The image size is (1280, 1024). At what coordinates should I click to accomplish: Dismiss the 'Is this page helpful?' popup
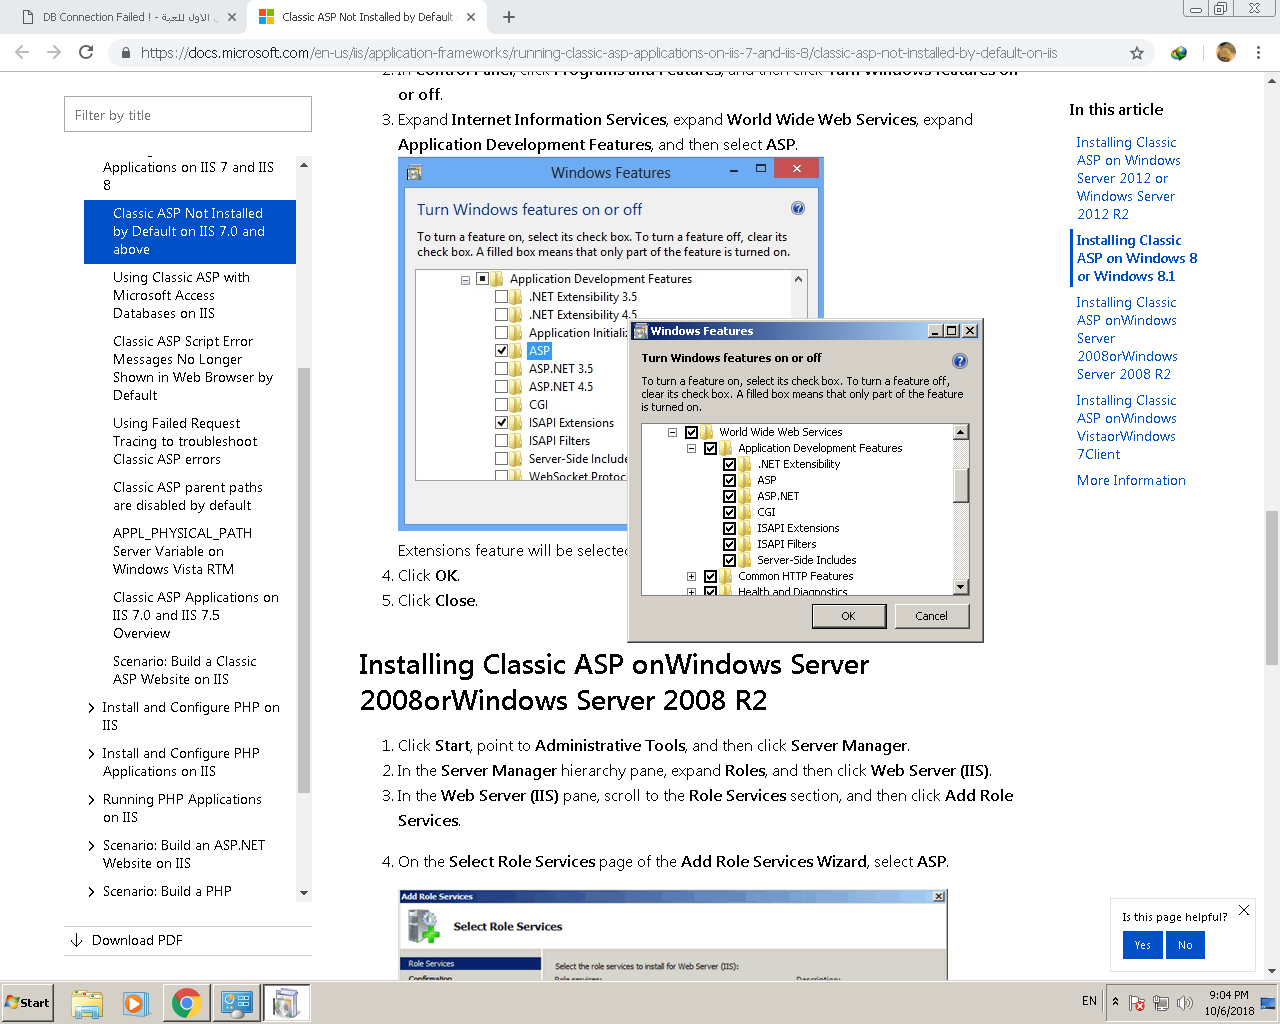(x=1244, y=910)
